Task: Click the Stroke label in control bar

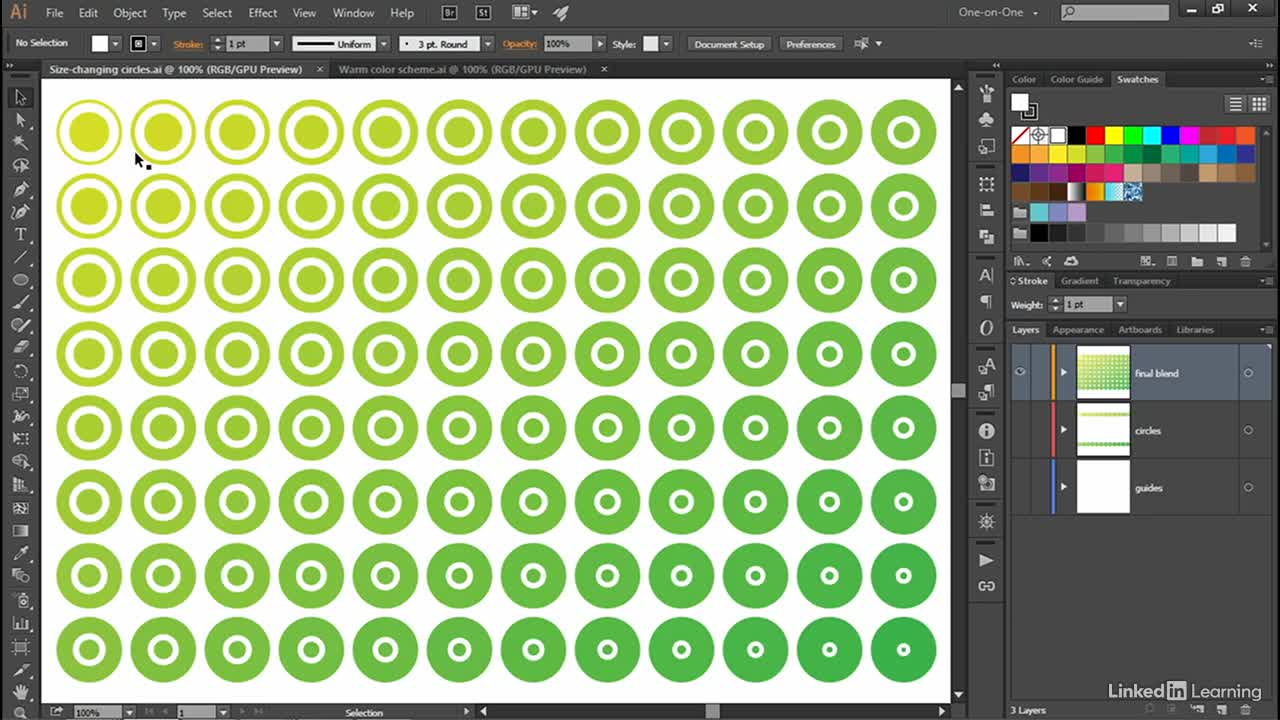Action: click(188, 44)
